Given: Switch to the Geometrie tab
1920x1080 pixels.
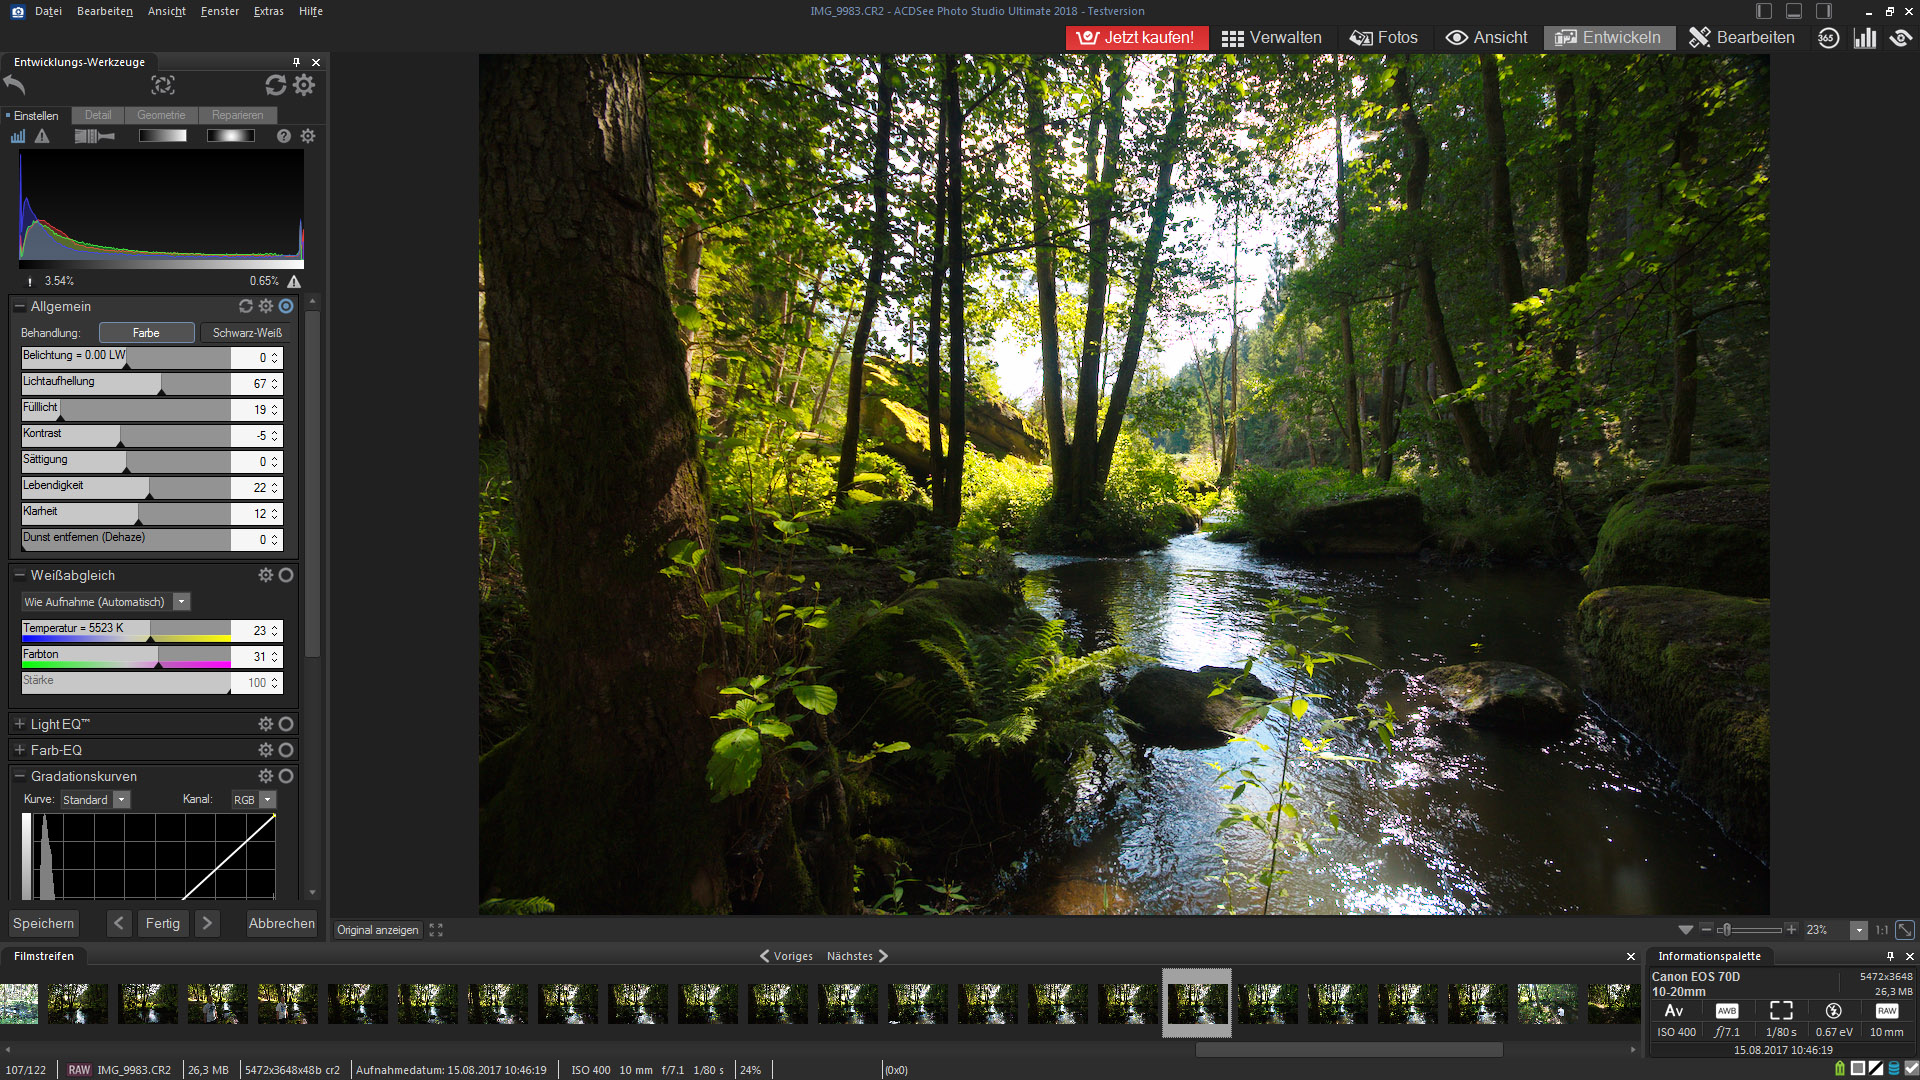Looking at the screenshot, I should click(161, 115).
